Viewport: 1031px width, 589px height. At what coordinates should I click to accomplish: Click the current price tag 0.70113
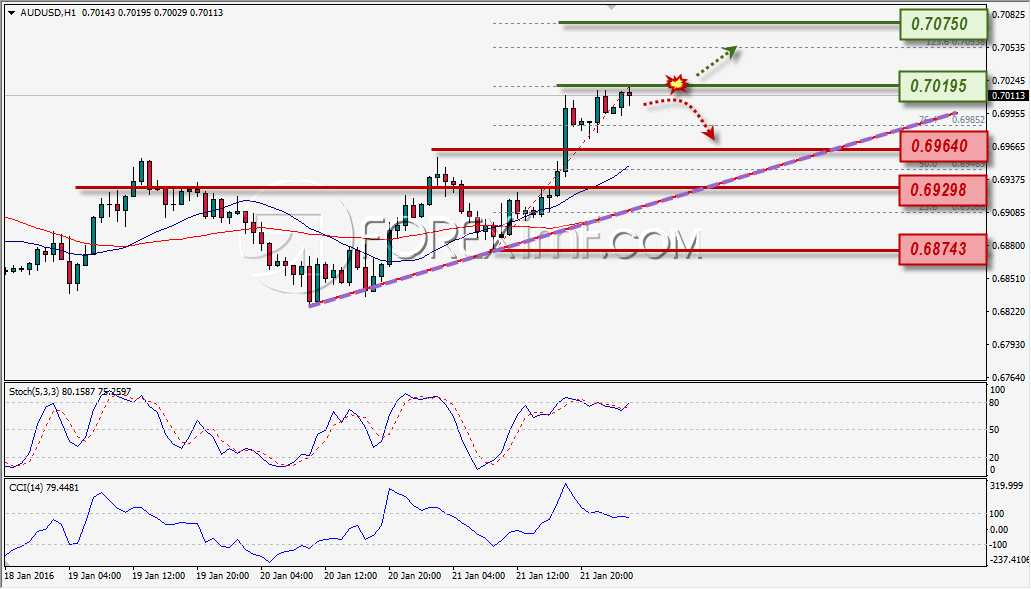point(1008,95)
